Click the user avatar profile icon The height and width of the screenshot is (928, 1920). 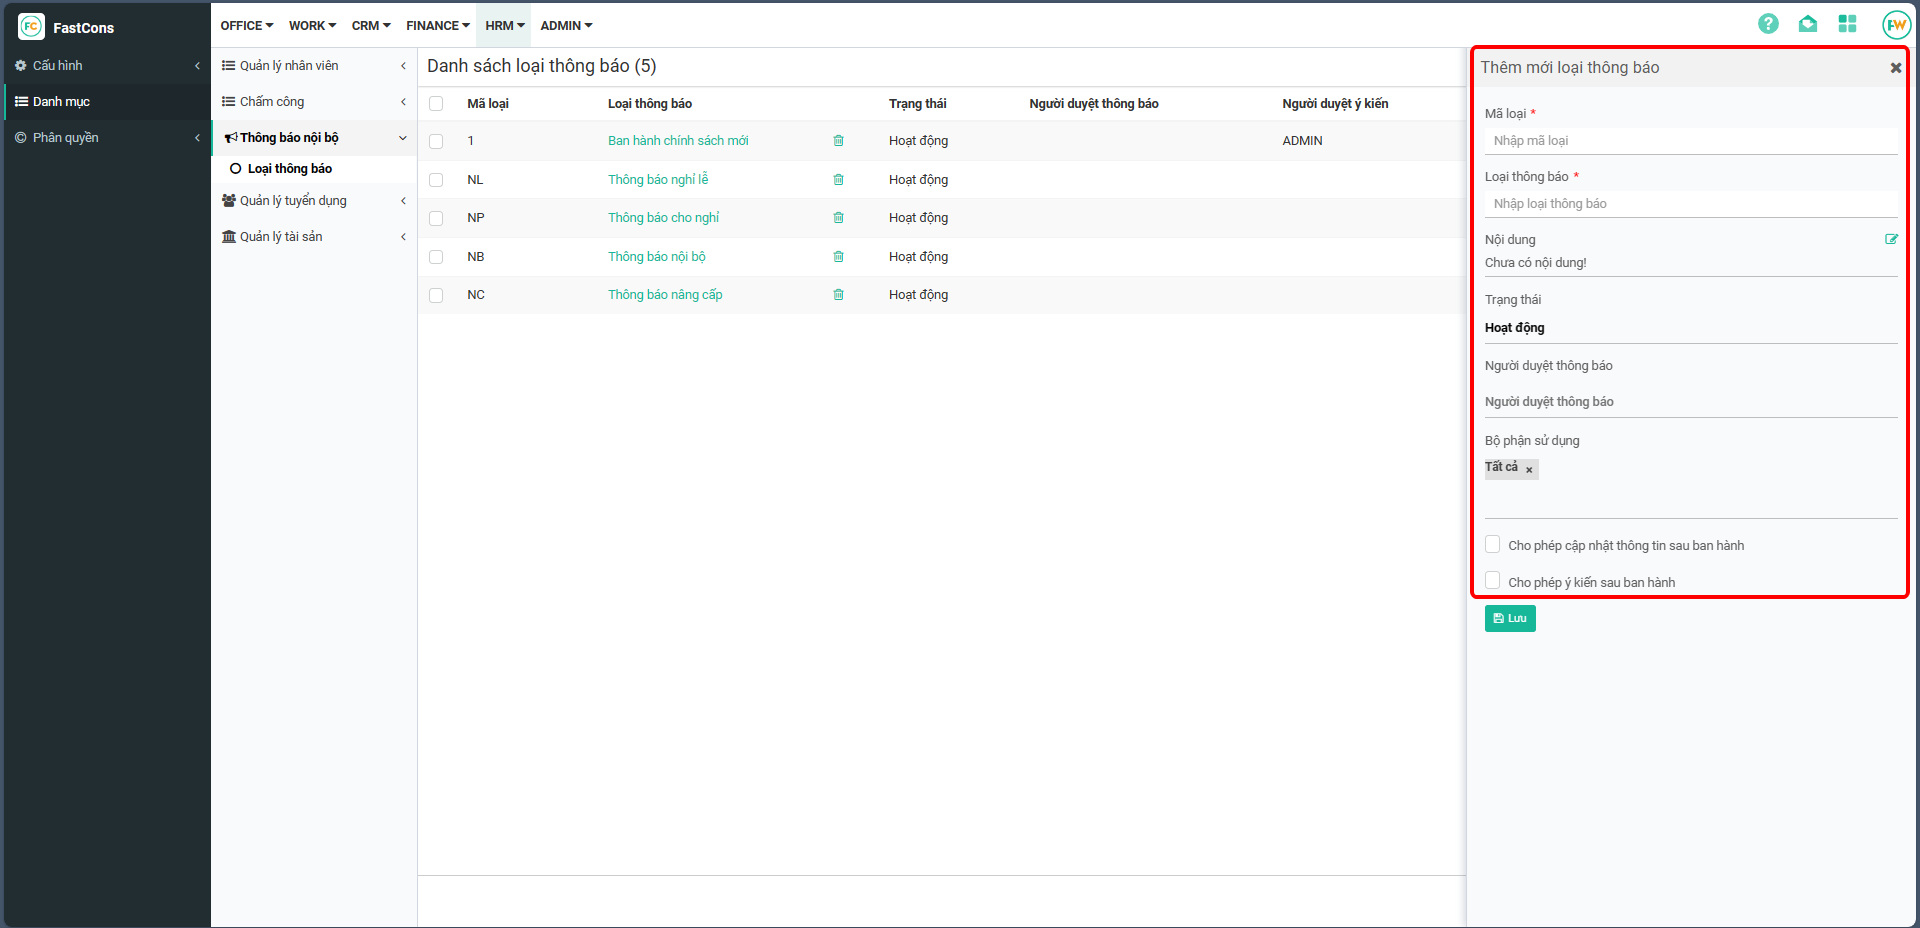[x=1895, y=25]
